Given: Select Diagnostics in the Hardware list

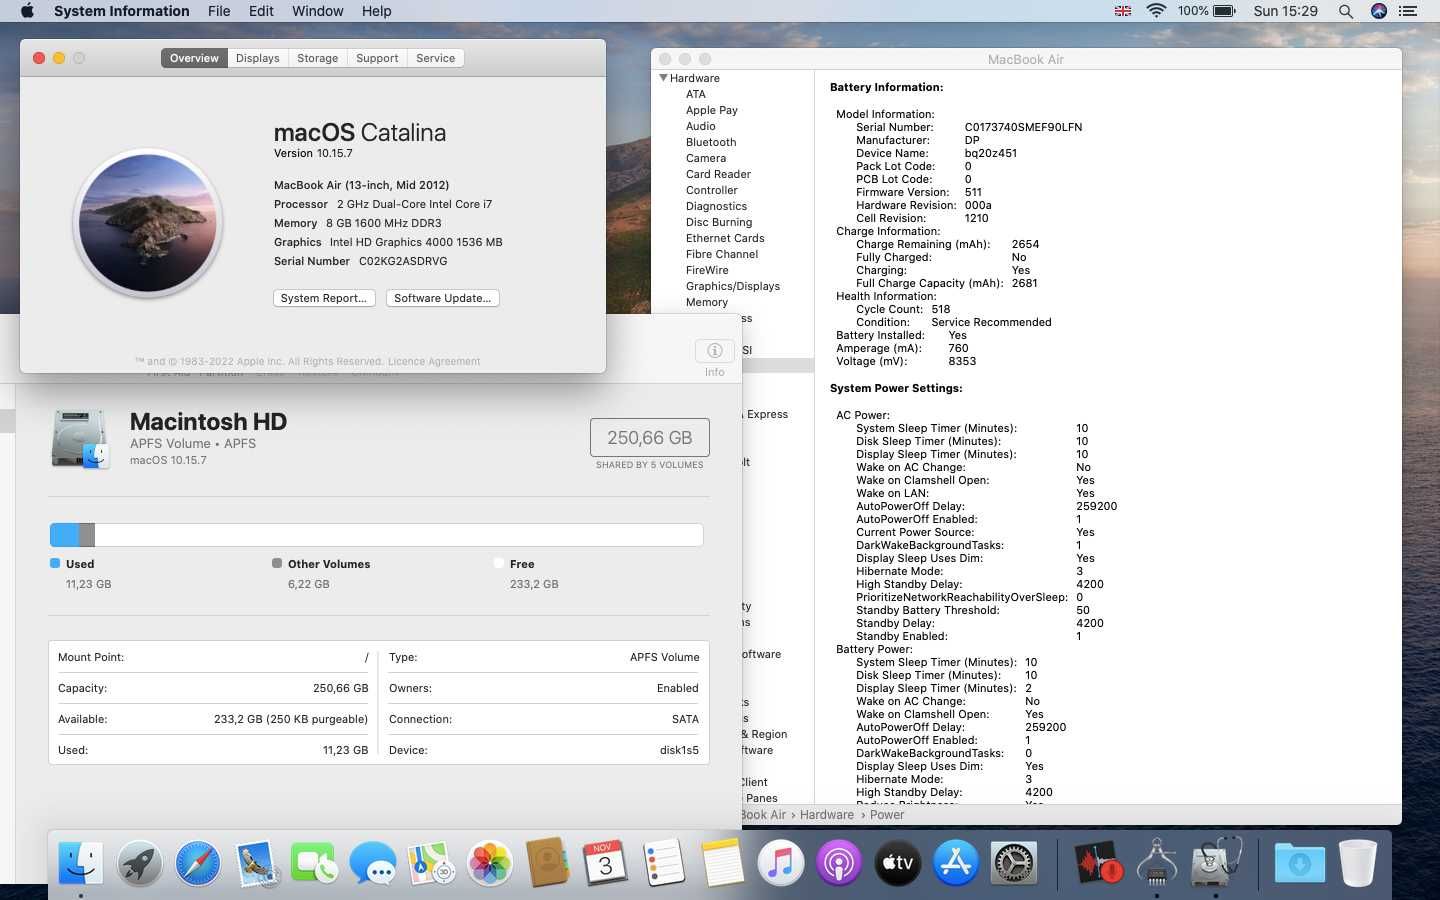Looking at the screenshot, I should coord(716,206).
